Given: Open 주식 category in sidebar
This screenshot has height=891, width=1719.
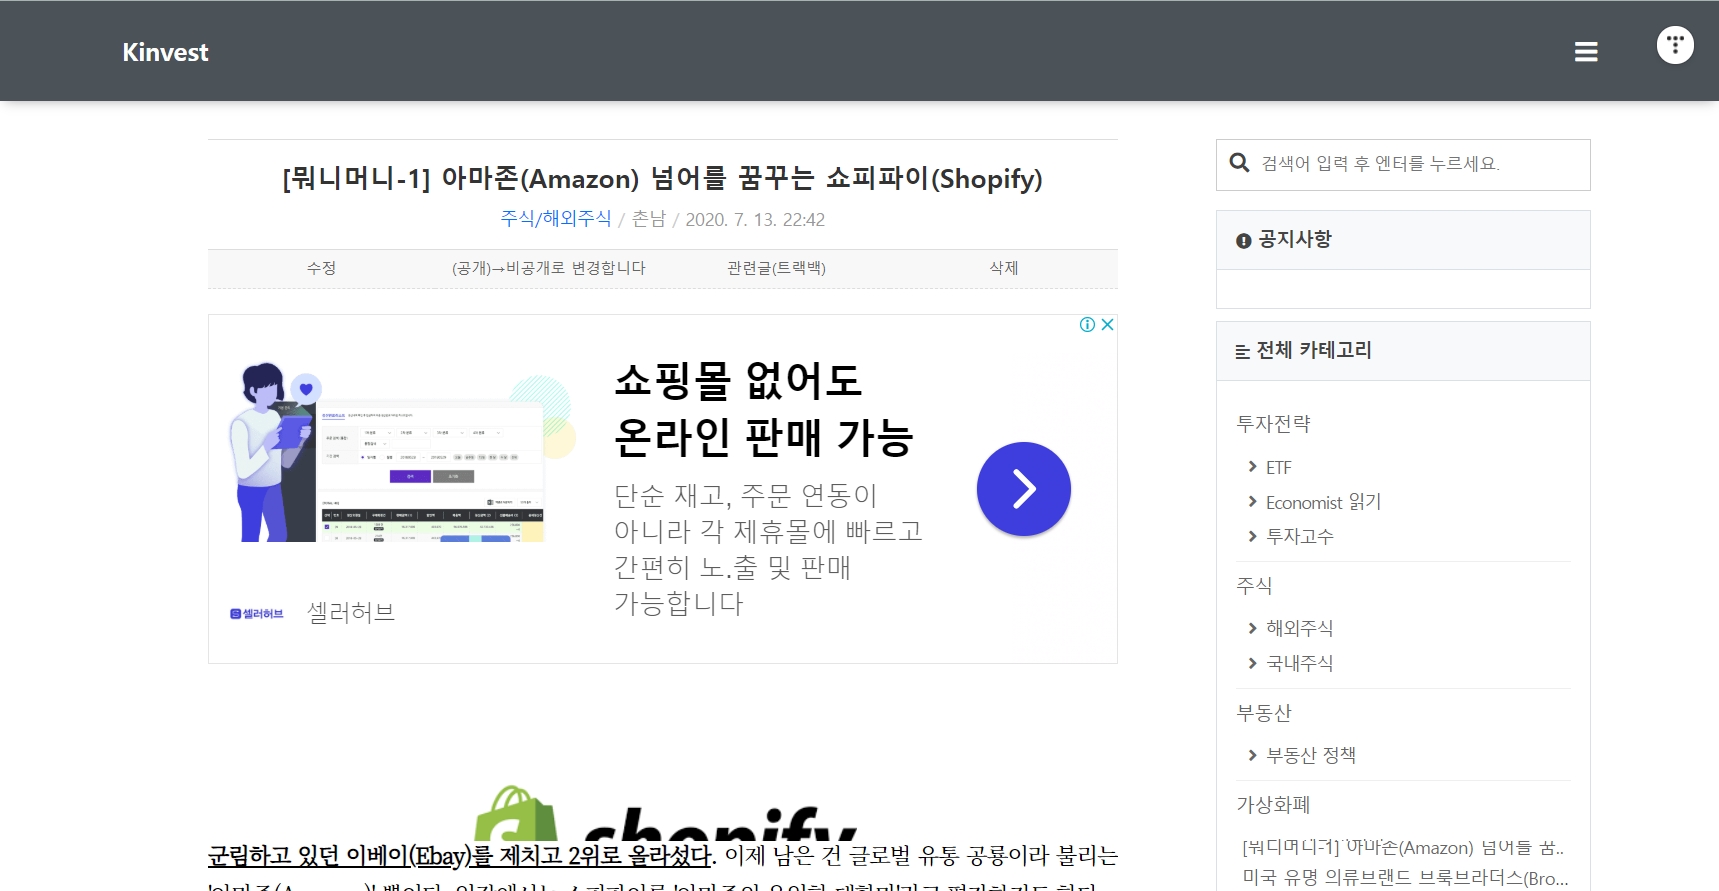Looking at the screenshot, I should (x=1254, y=586).
